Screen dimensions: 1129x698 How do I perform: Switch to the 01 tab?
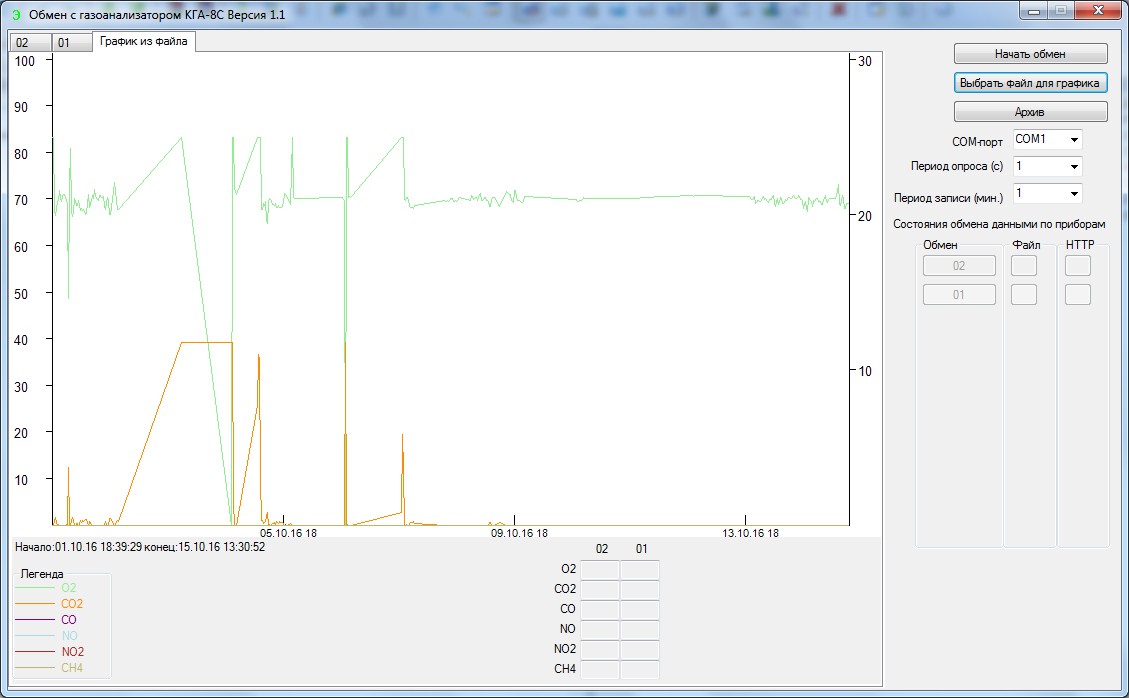pos(71,42)
